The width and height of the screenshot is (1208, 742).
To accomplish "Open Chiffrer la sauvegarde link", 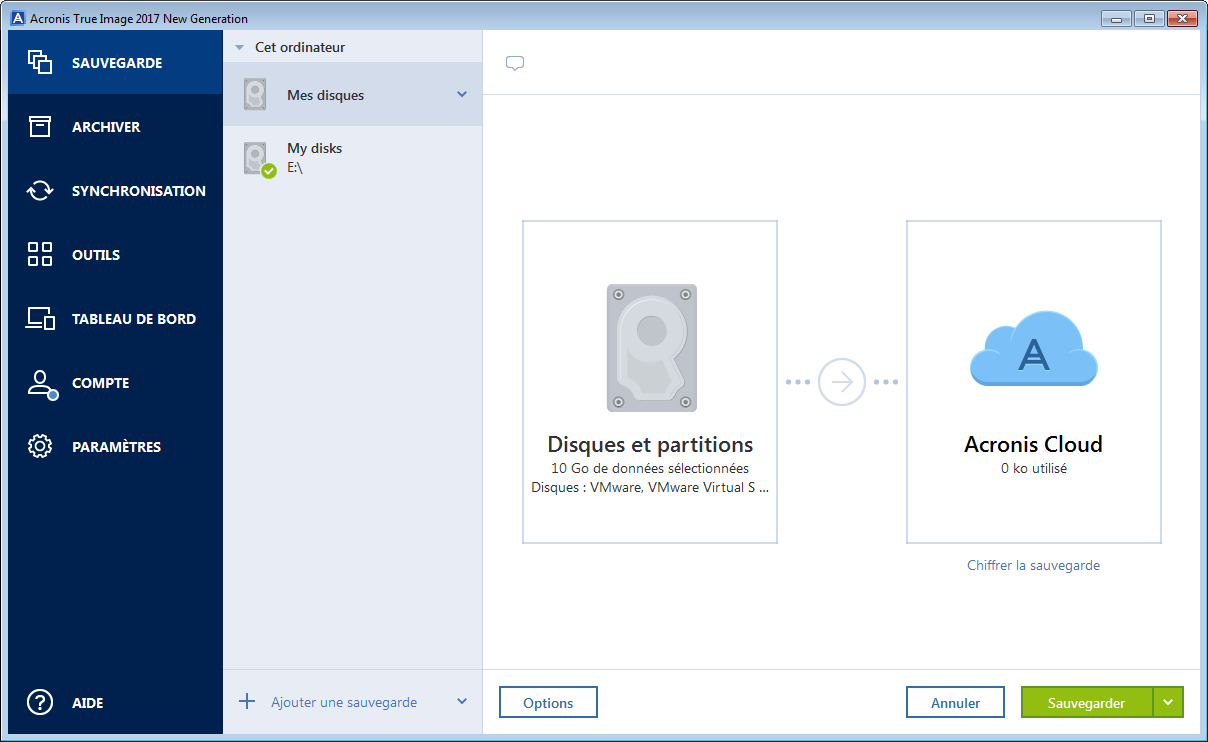I will (1033, 565).
